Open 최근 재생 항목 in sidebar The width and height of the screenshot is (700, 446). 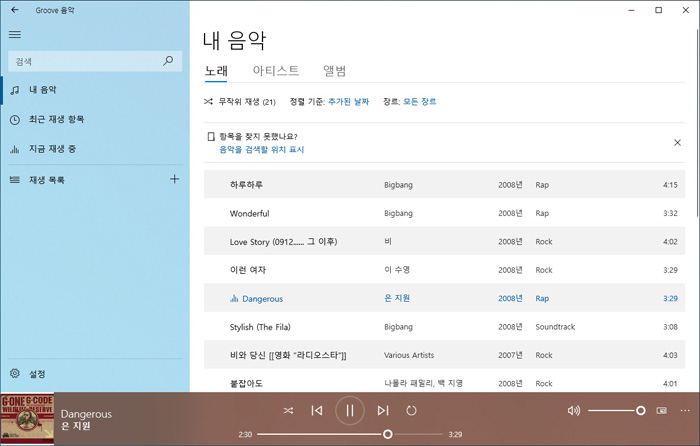95,119
